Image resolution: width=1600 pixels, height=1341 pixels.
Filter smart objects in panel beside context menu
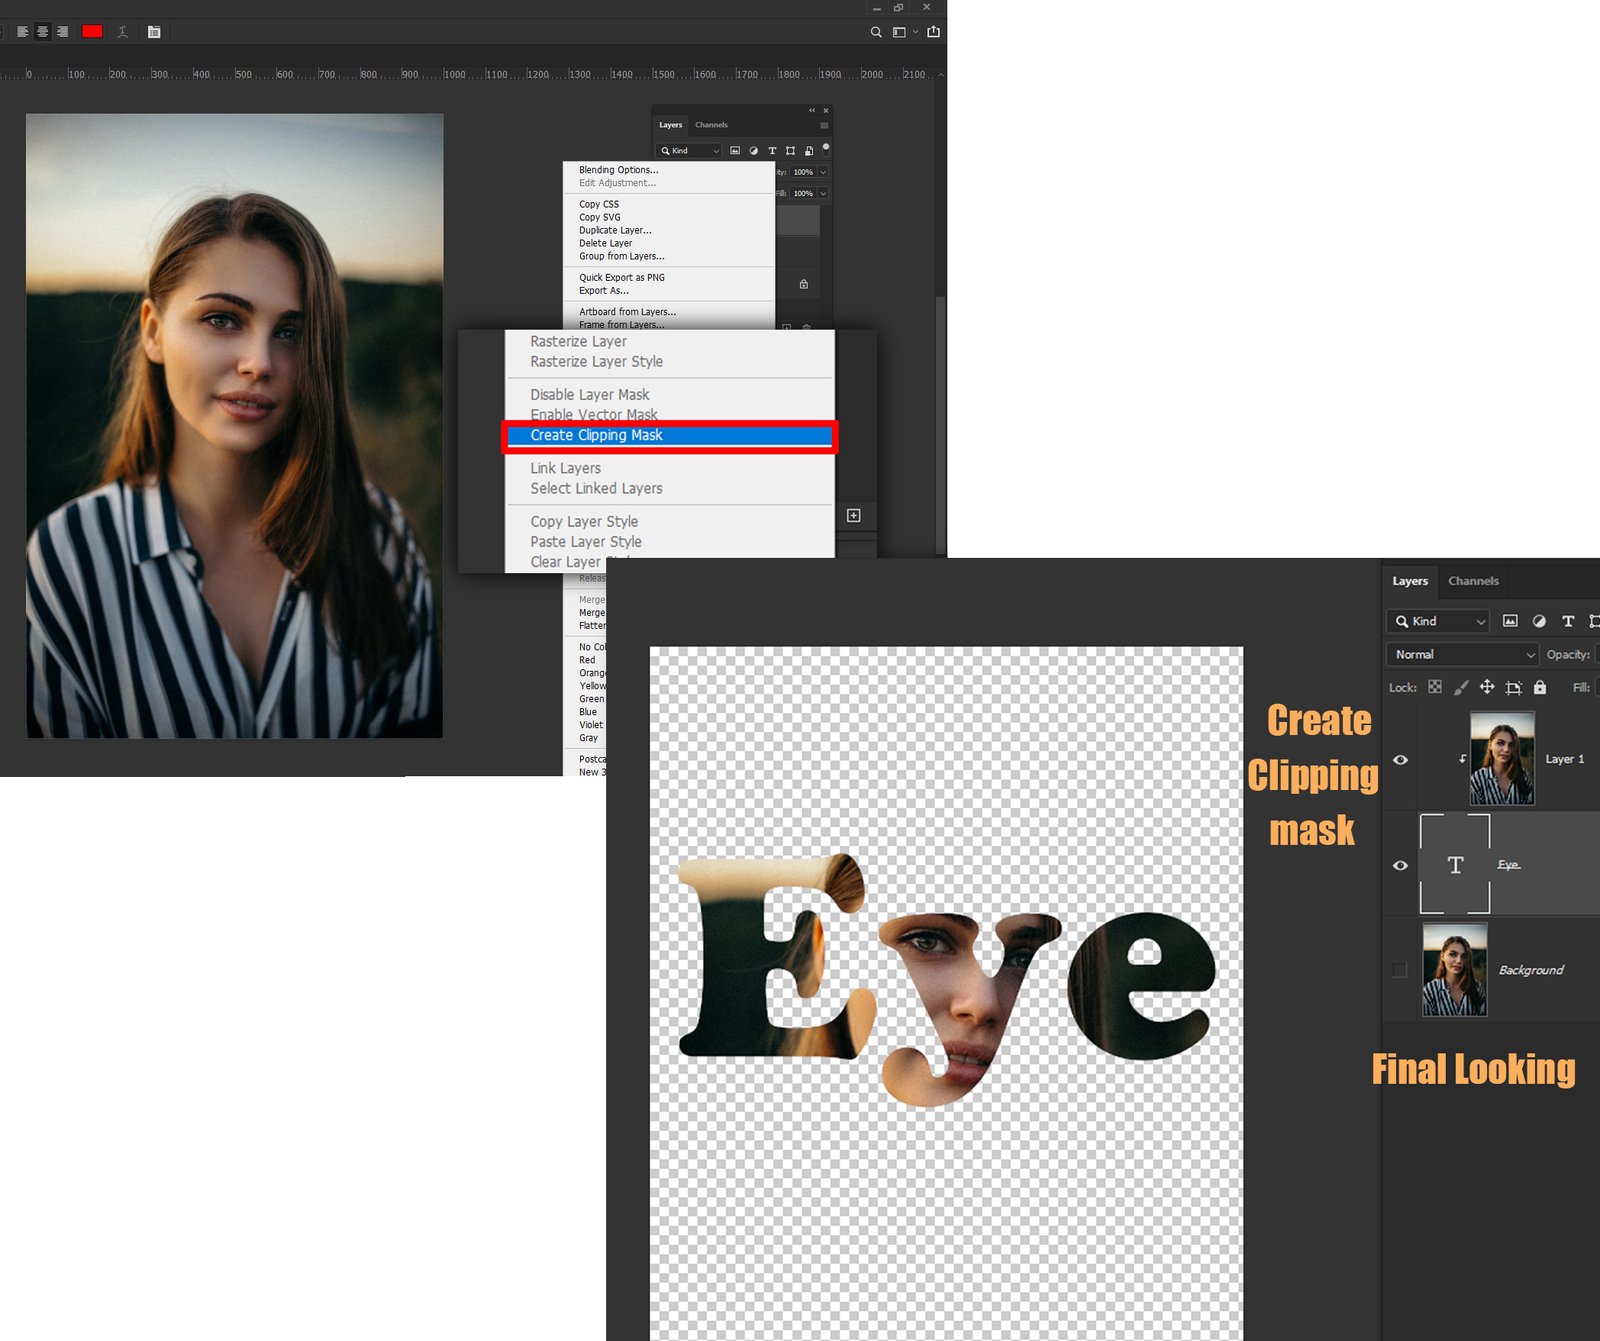[809, 151]
